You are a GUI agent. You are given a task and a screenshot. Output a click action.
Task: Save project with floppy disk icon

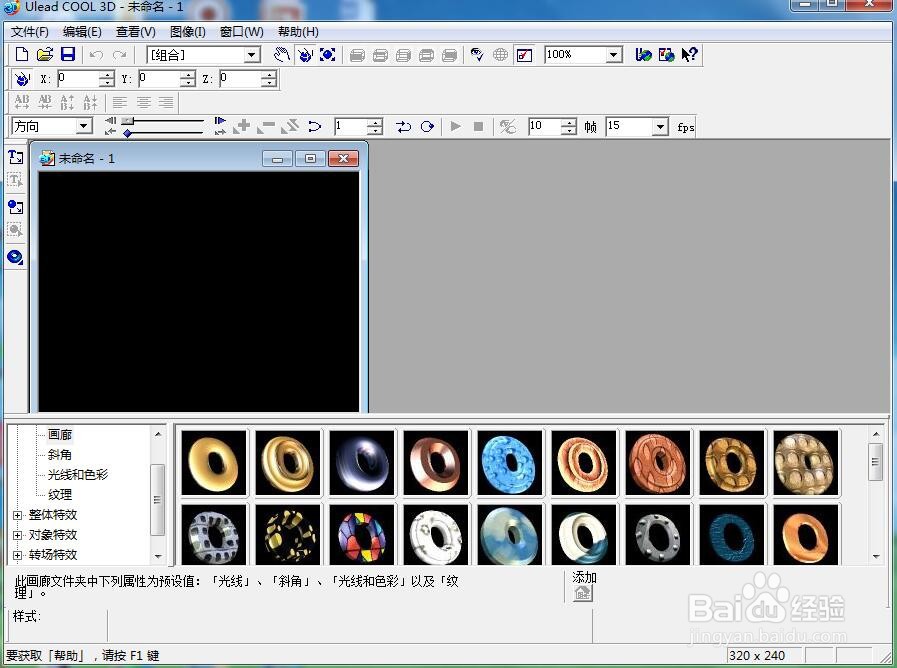tap(68, 55)
